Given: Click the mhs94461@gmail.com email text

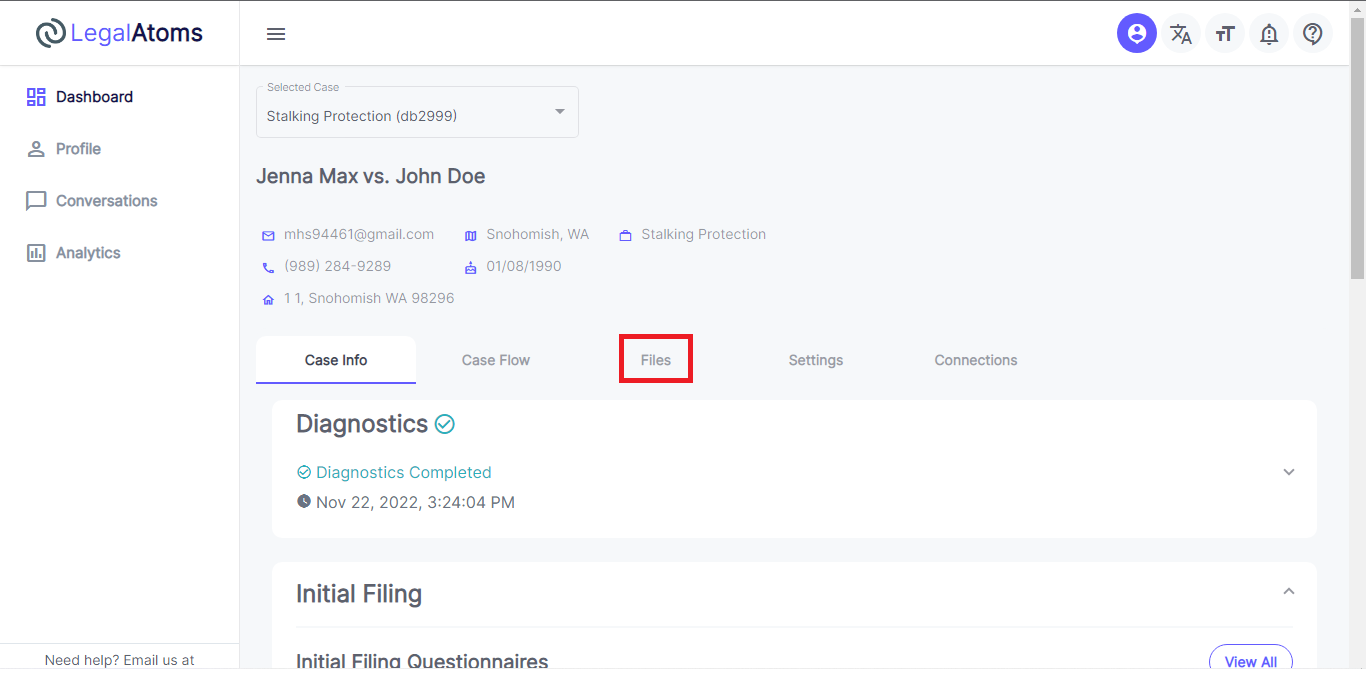Looking at the screenshot, I should coord(359,234).
